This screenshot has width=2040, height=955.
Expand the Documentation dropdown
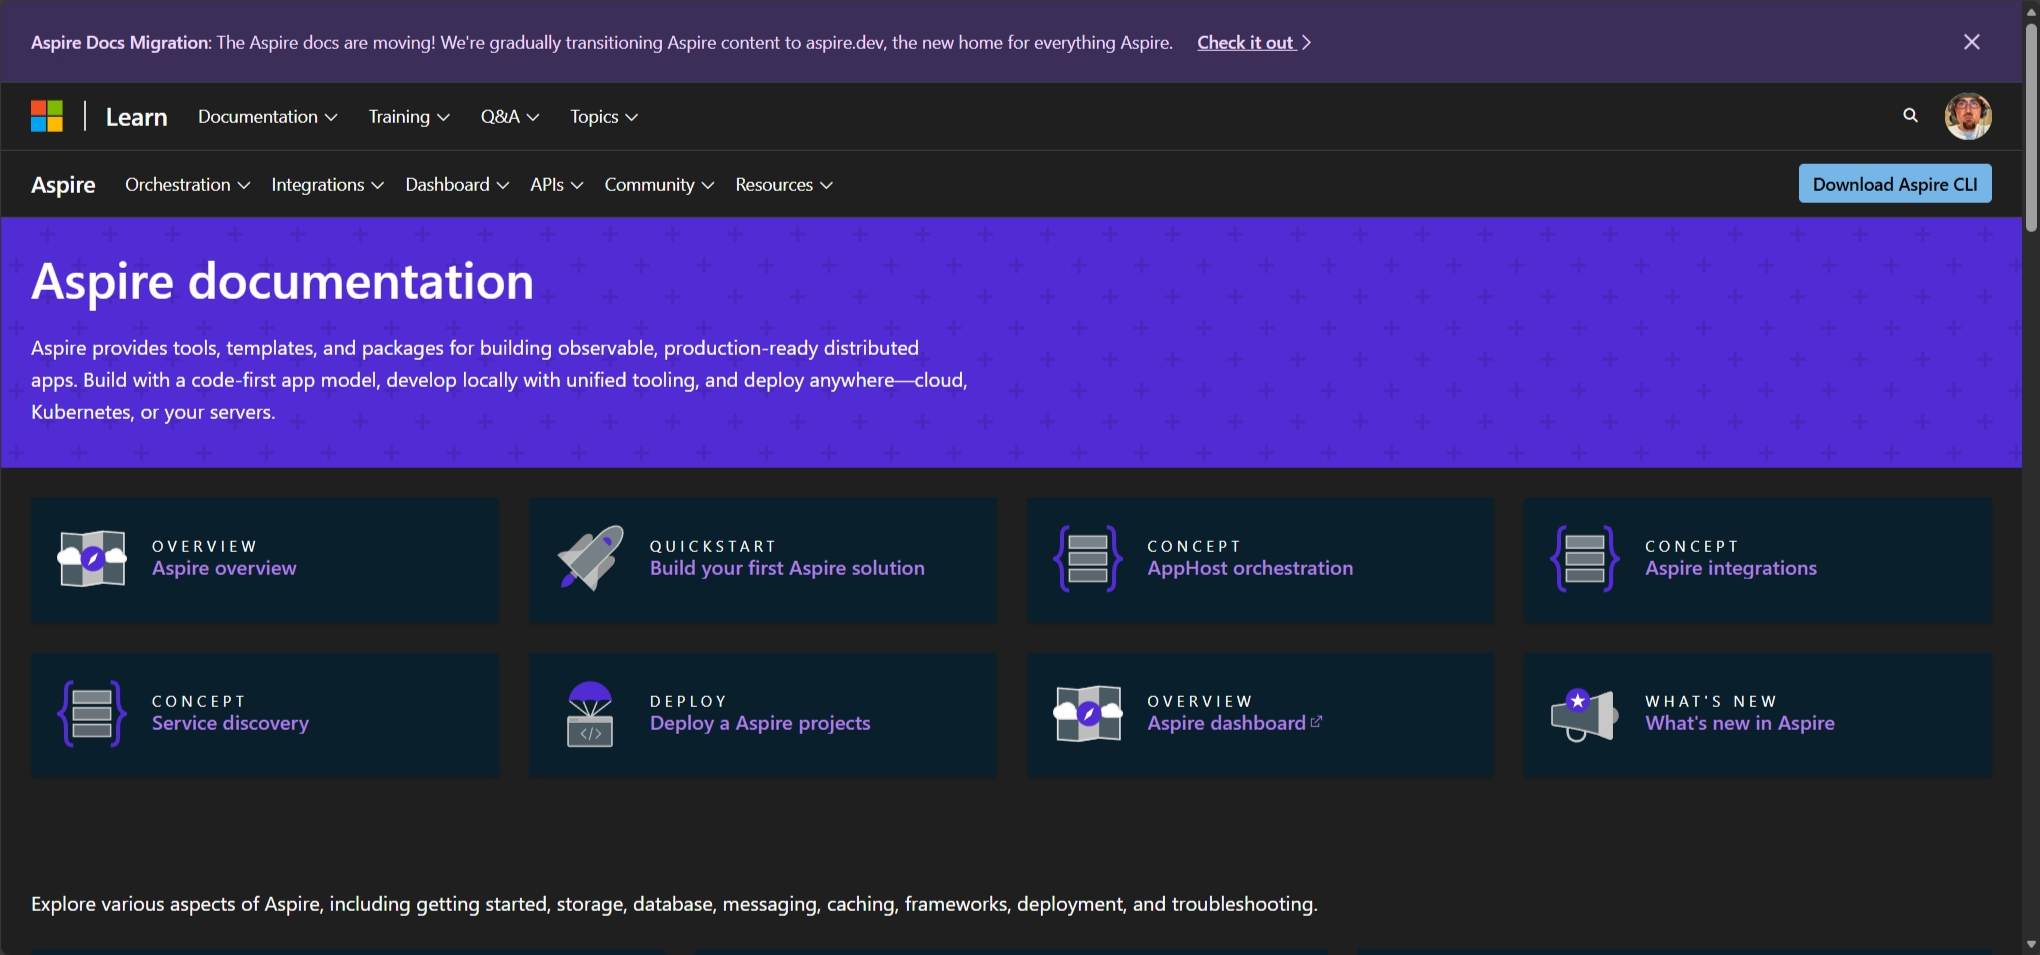266,116
